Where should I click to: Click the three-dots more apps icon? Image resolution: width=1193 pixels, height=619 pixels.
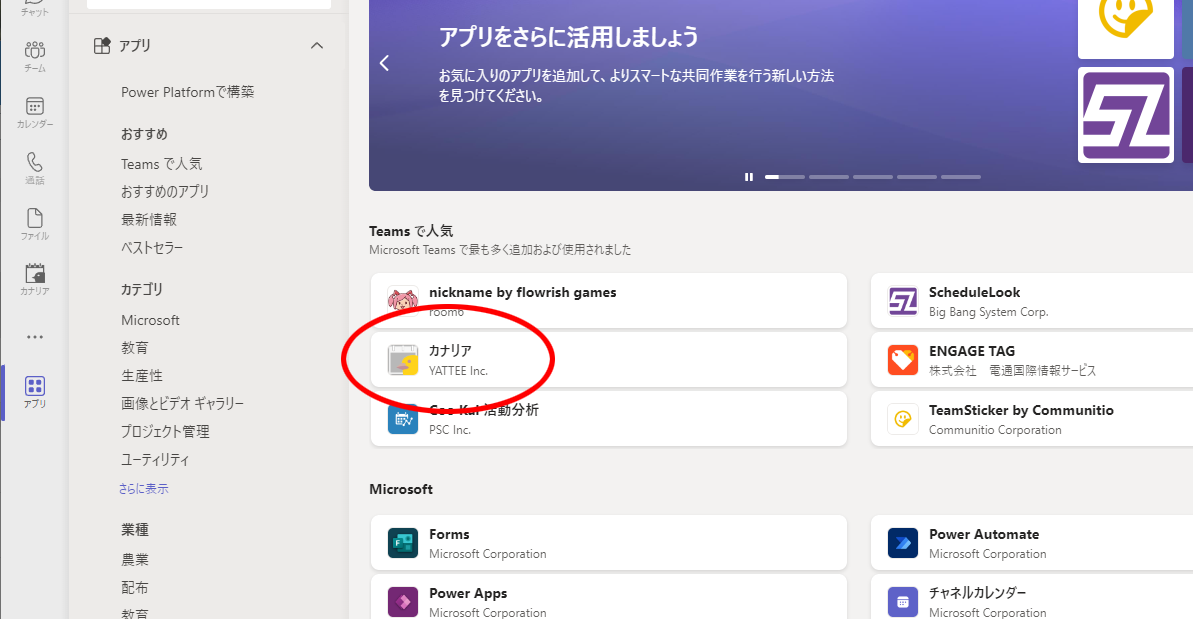35,337
